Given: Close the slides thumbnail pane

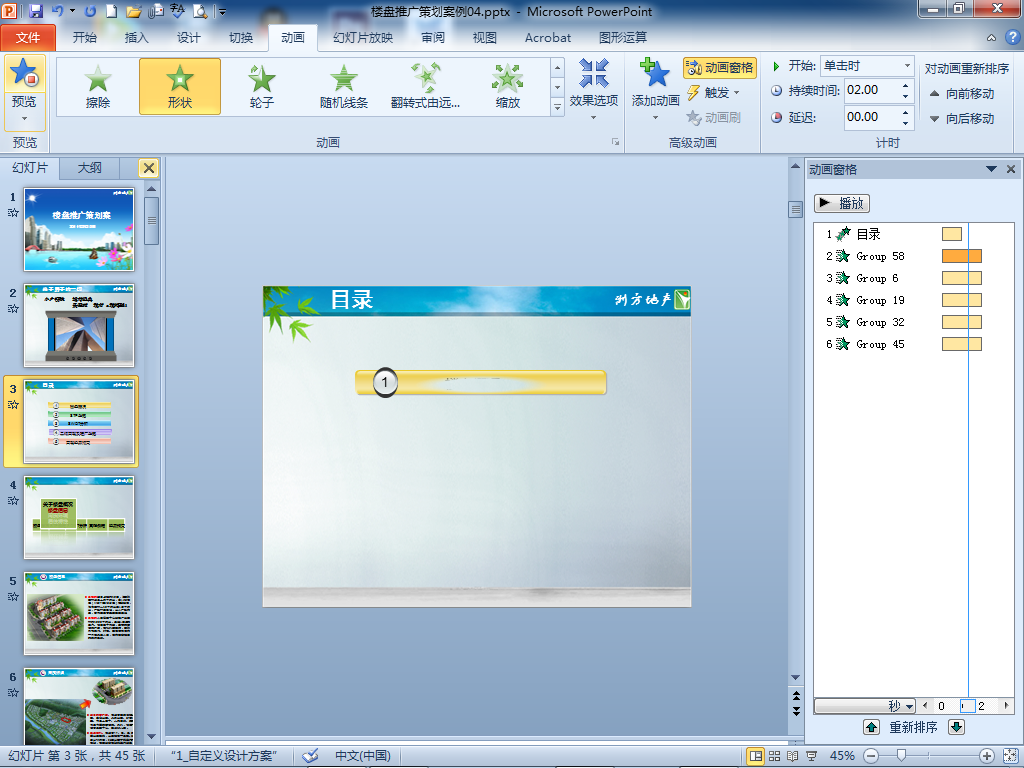Looking at the screenshot, I should 149,168.
